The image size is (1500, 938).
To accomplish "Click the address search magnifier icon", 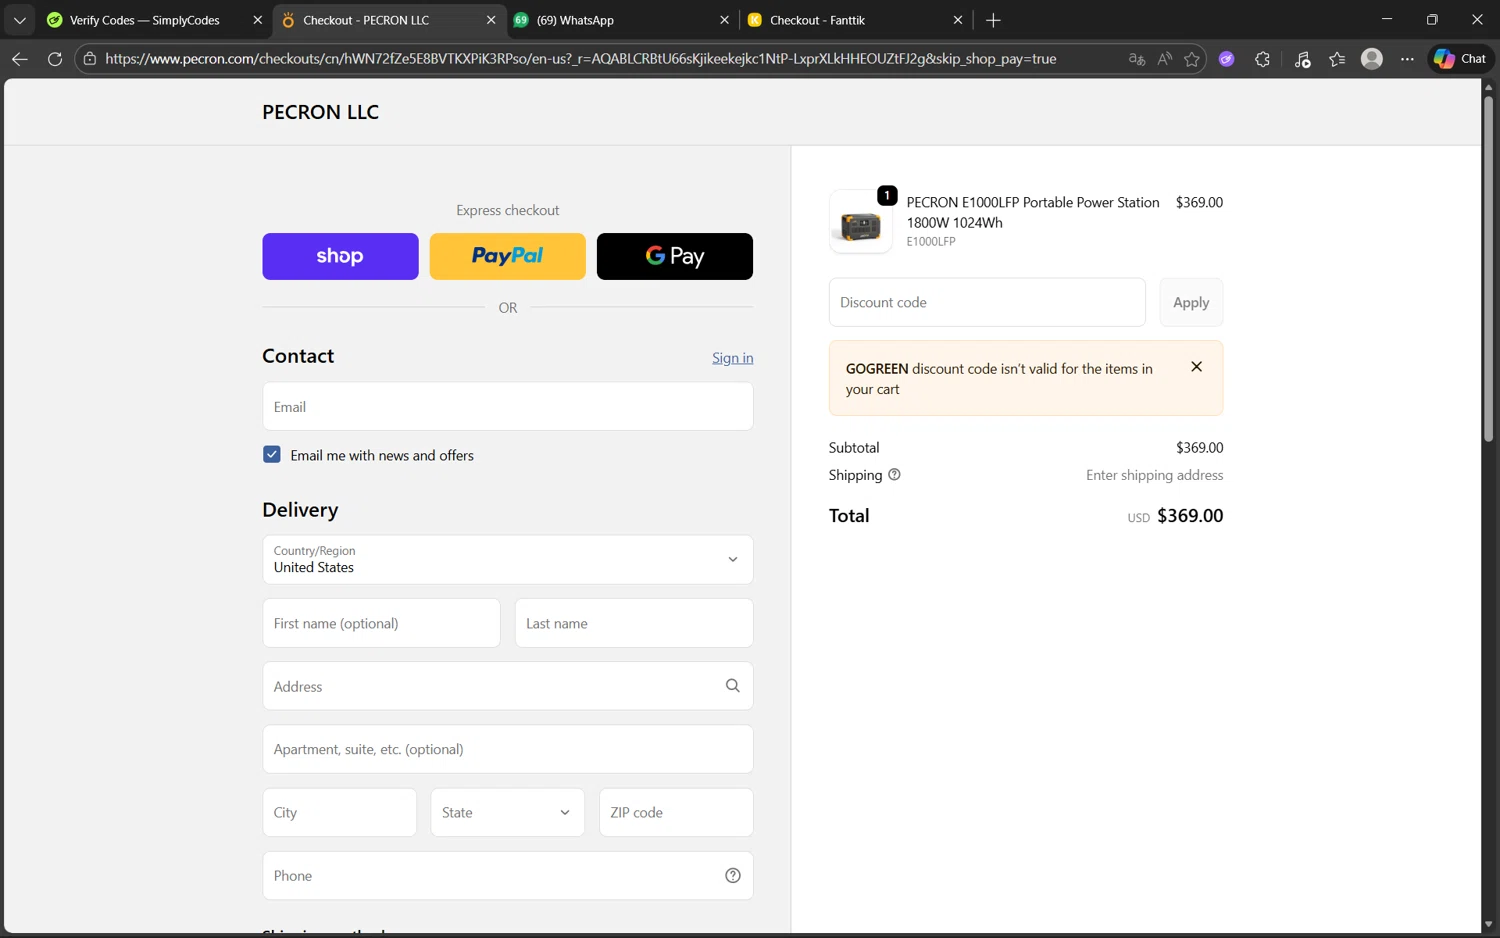I will pyautogui.click(x=733, y=686).
